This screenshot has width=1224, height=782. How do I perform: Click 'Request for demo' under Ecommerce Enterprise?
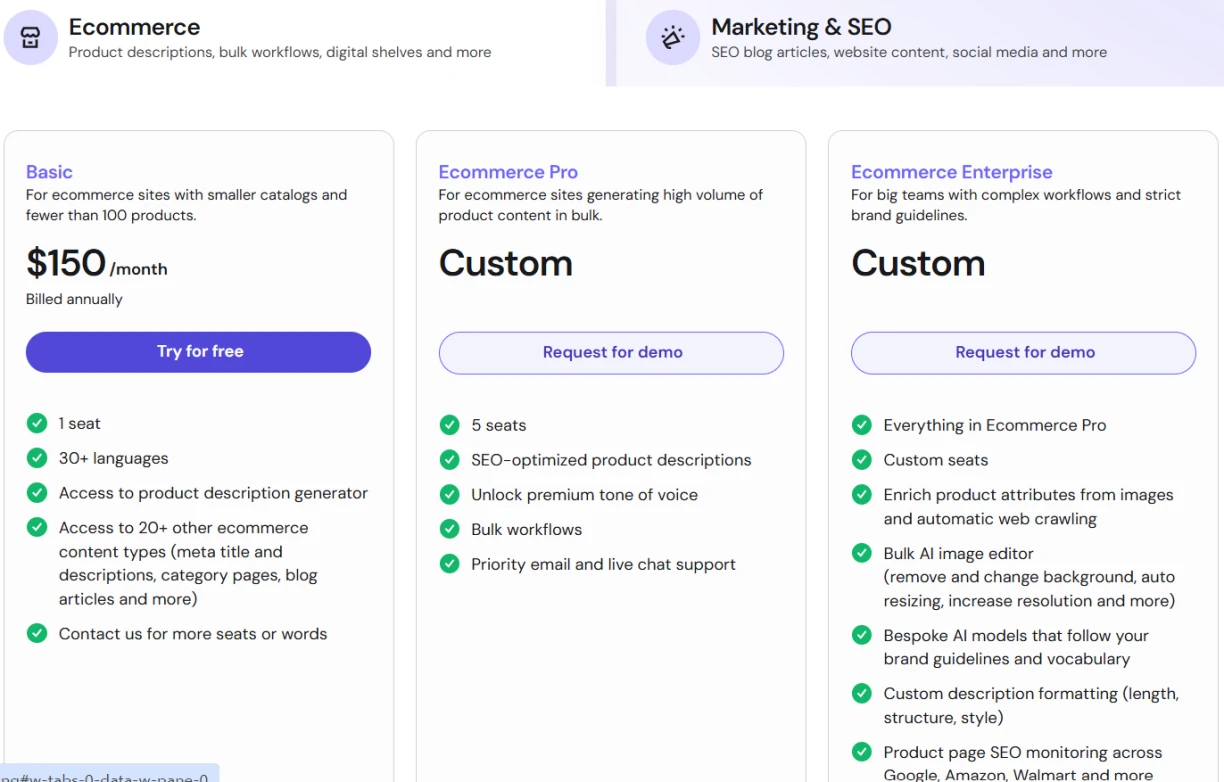(x=1023, y=353)
